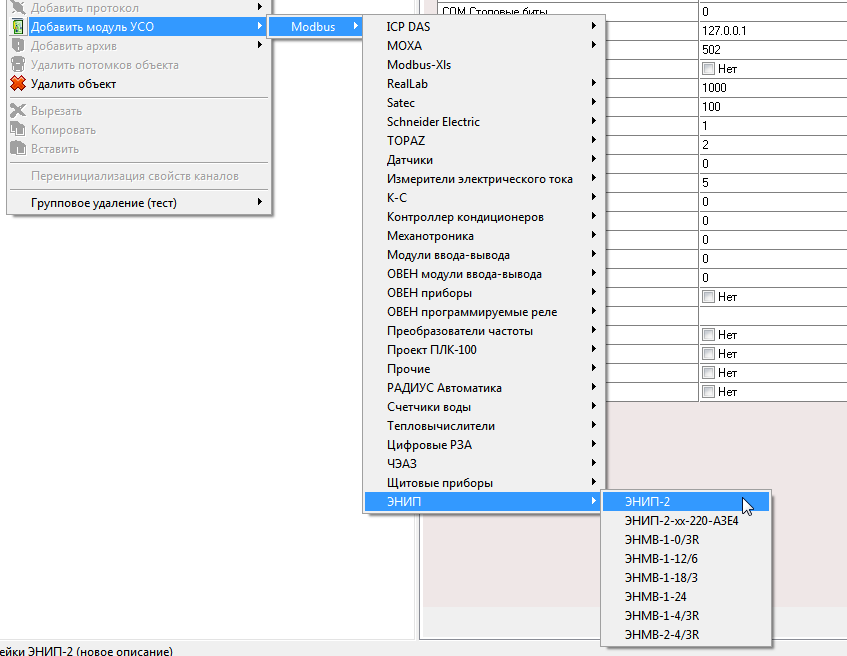Edit the port value 502
Image resolution: width=847 pixels, height=656 pixels.
click(773, 50)
